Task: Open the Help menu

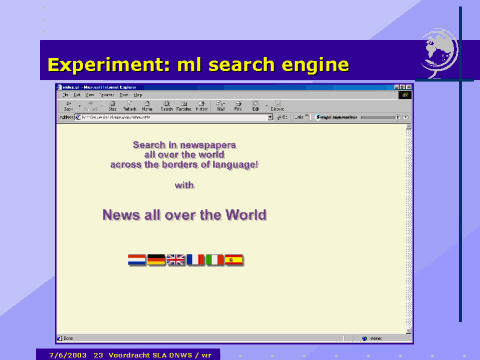Action: pyautogui.click(x=138, y=95)
